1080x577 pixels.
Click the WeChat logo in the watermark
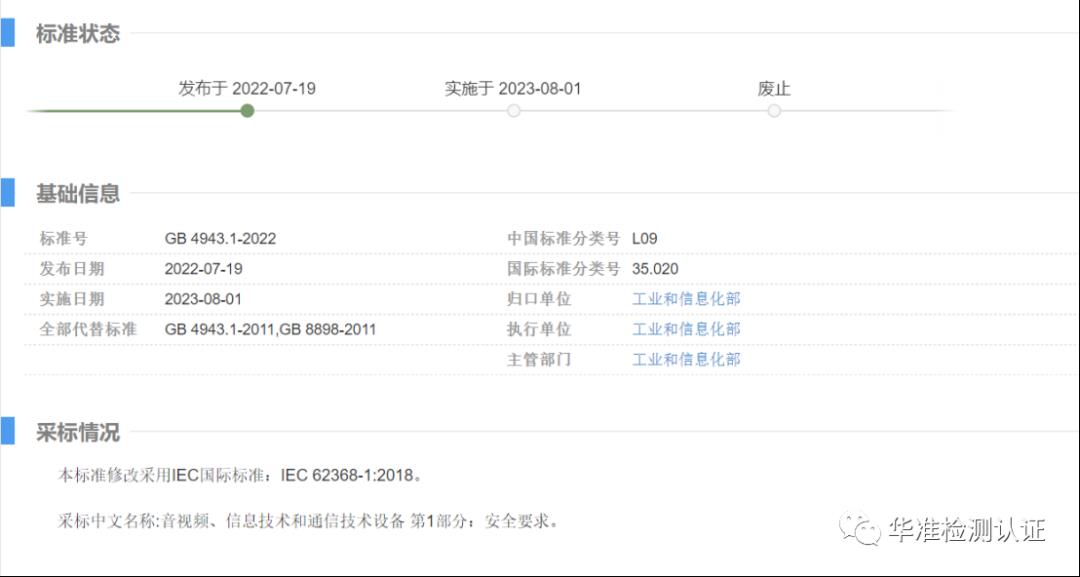pyautogui.click(x=860, y=529)
